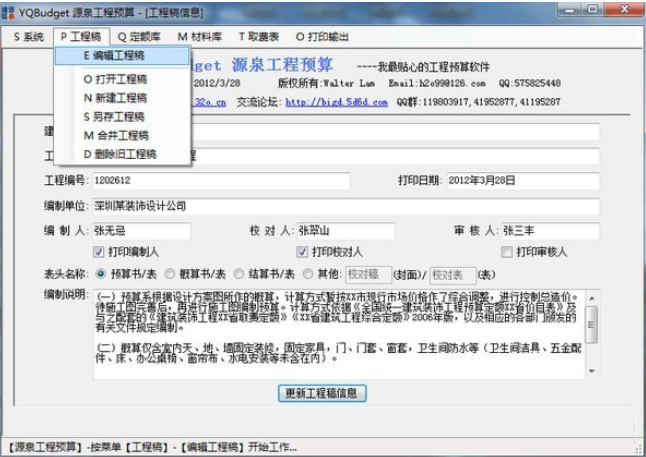
Task: Select the 结算书/表 radio button
Action: click(x=238, y=274)
